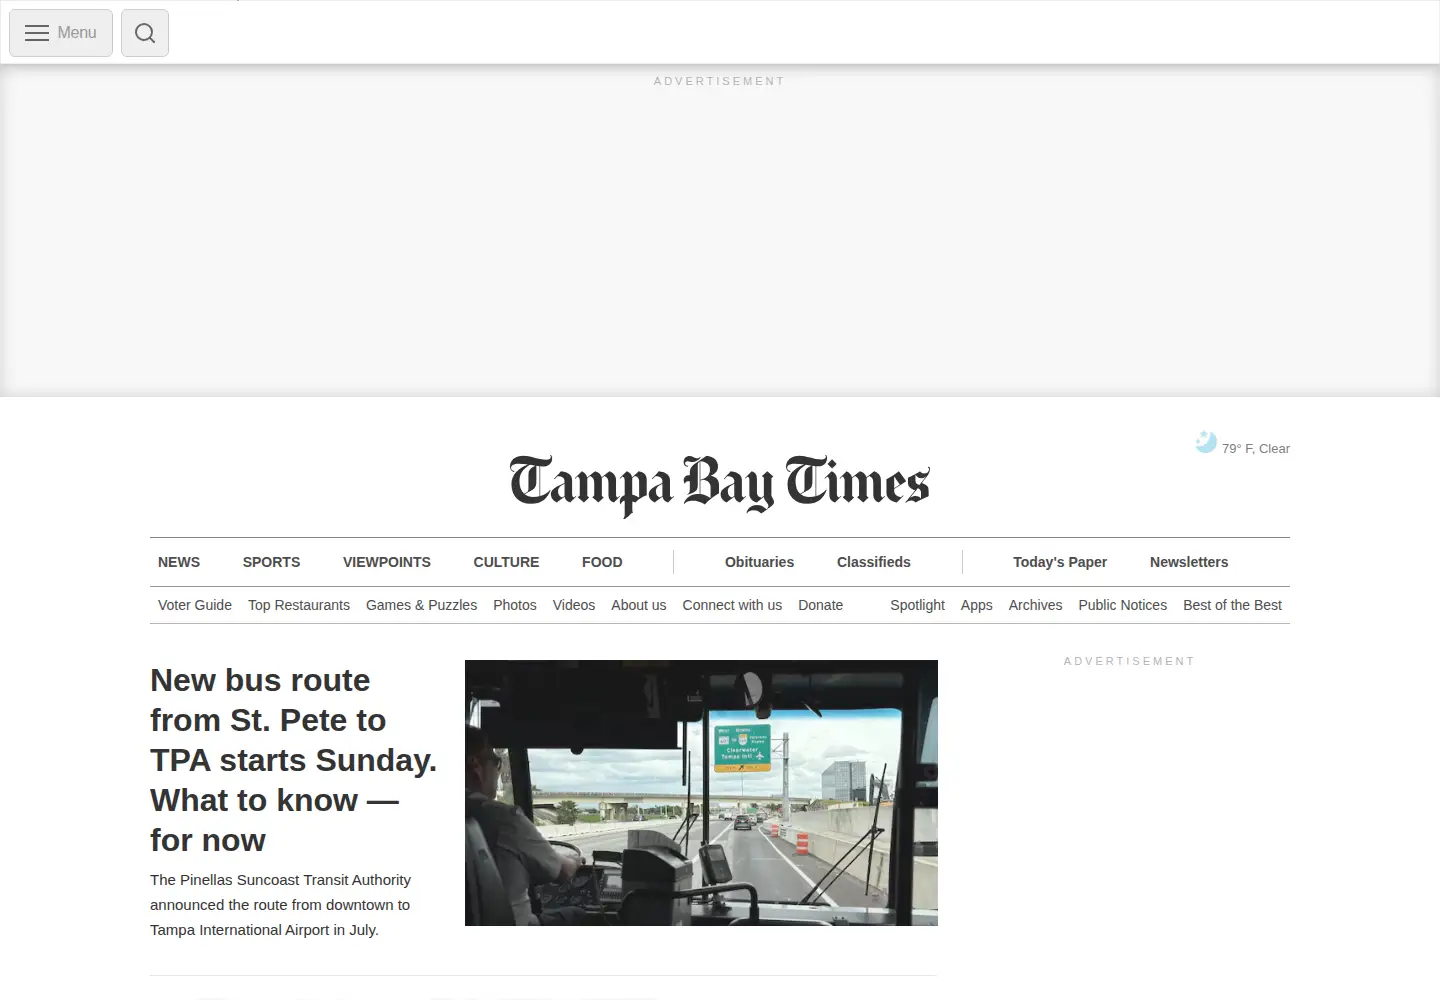This screenshot has height=1000, width=1440.
Task: Click the Pinellas Suncoast Transit Authority summary
Action: pyautogui.click(x=280, y=905)
